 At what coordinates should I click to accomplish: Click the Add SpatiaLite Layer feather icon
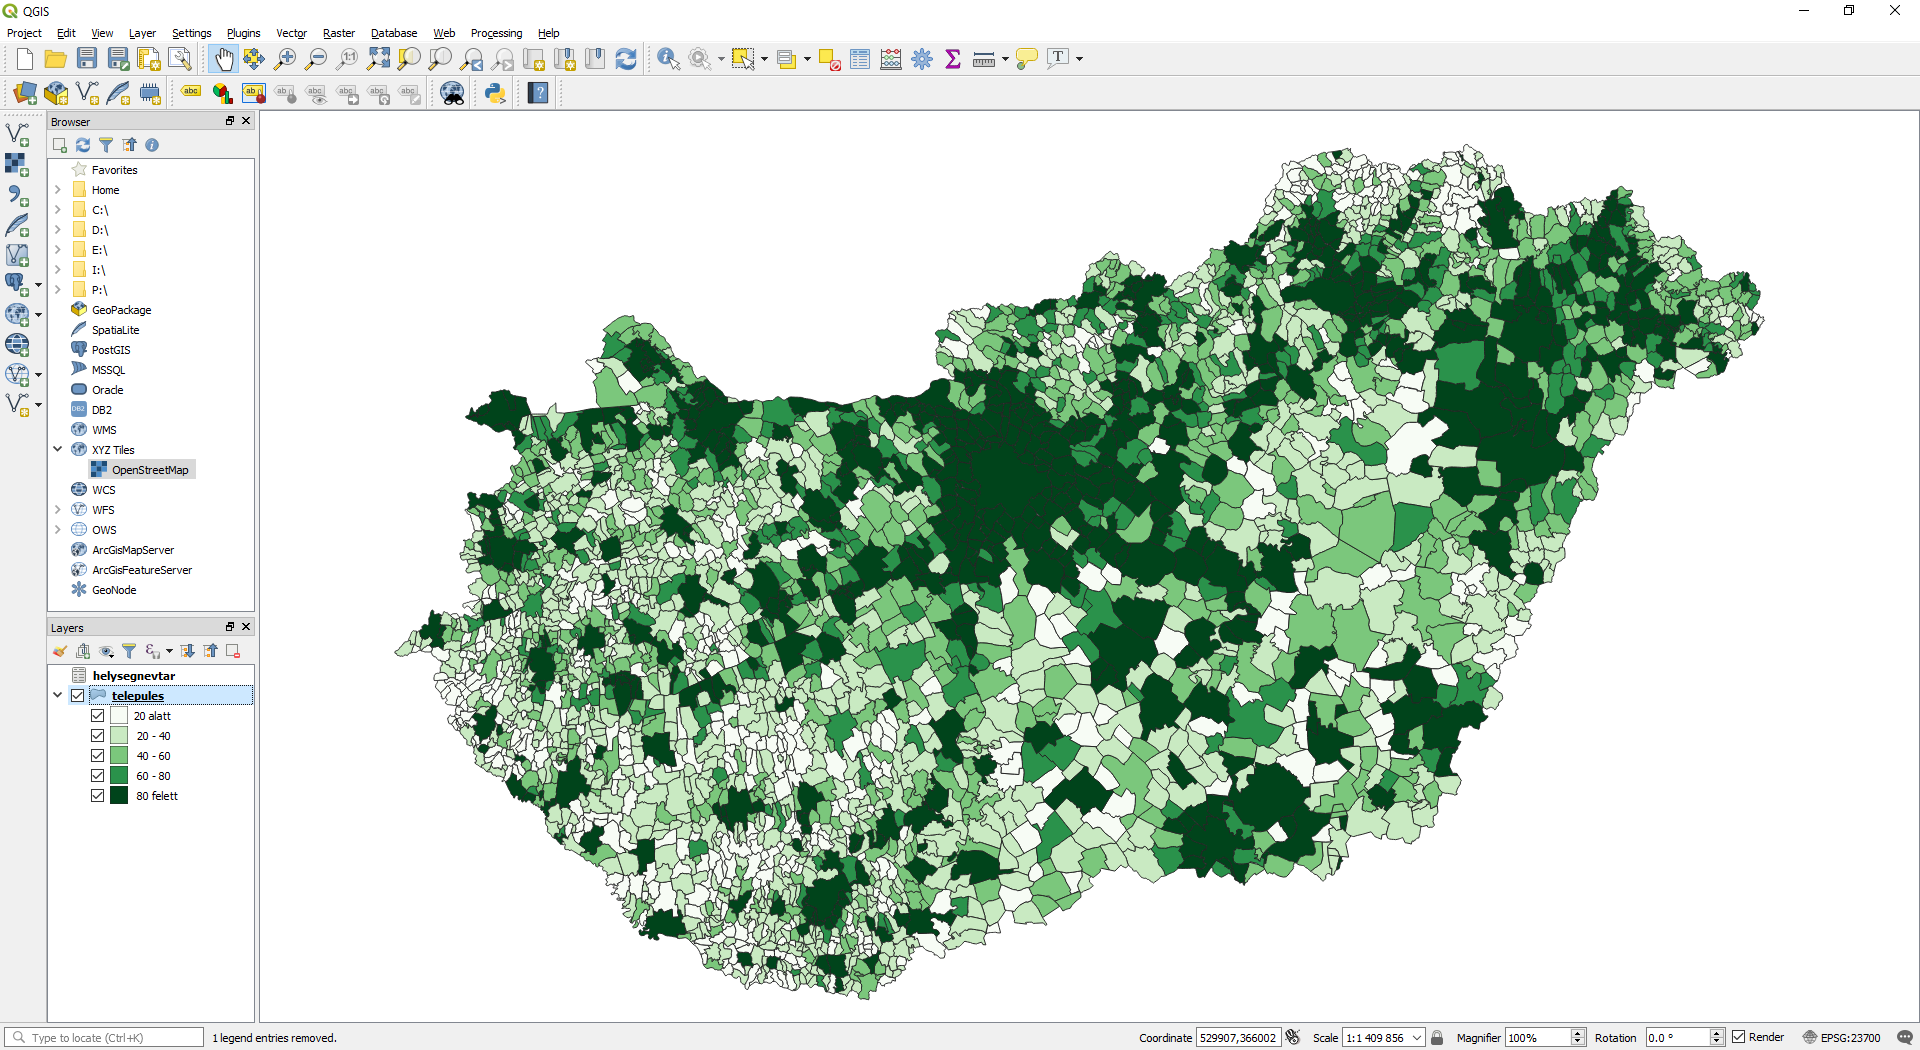[17, 225]
